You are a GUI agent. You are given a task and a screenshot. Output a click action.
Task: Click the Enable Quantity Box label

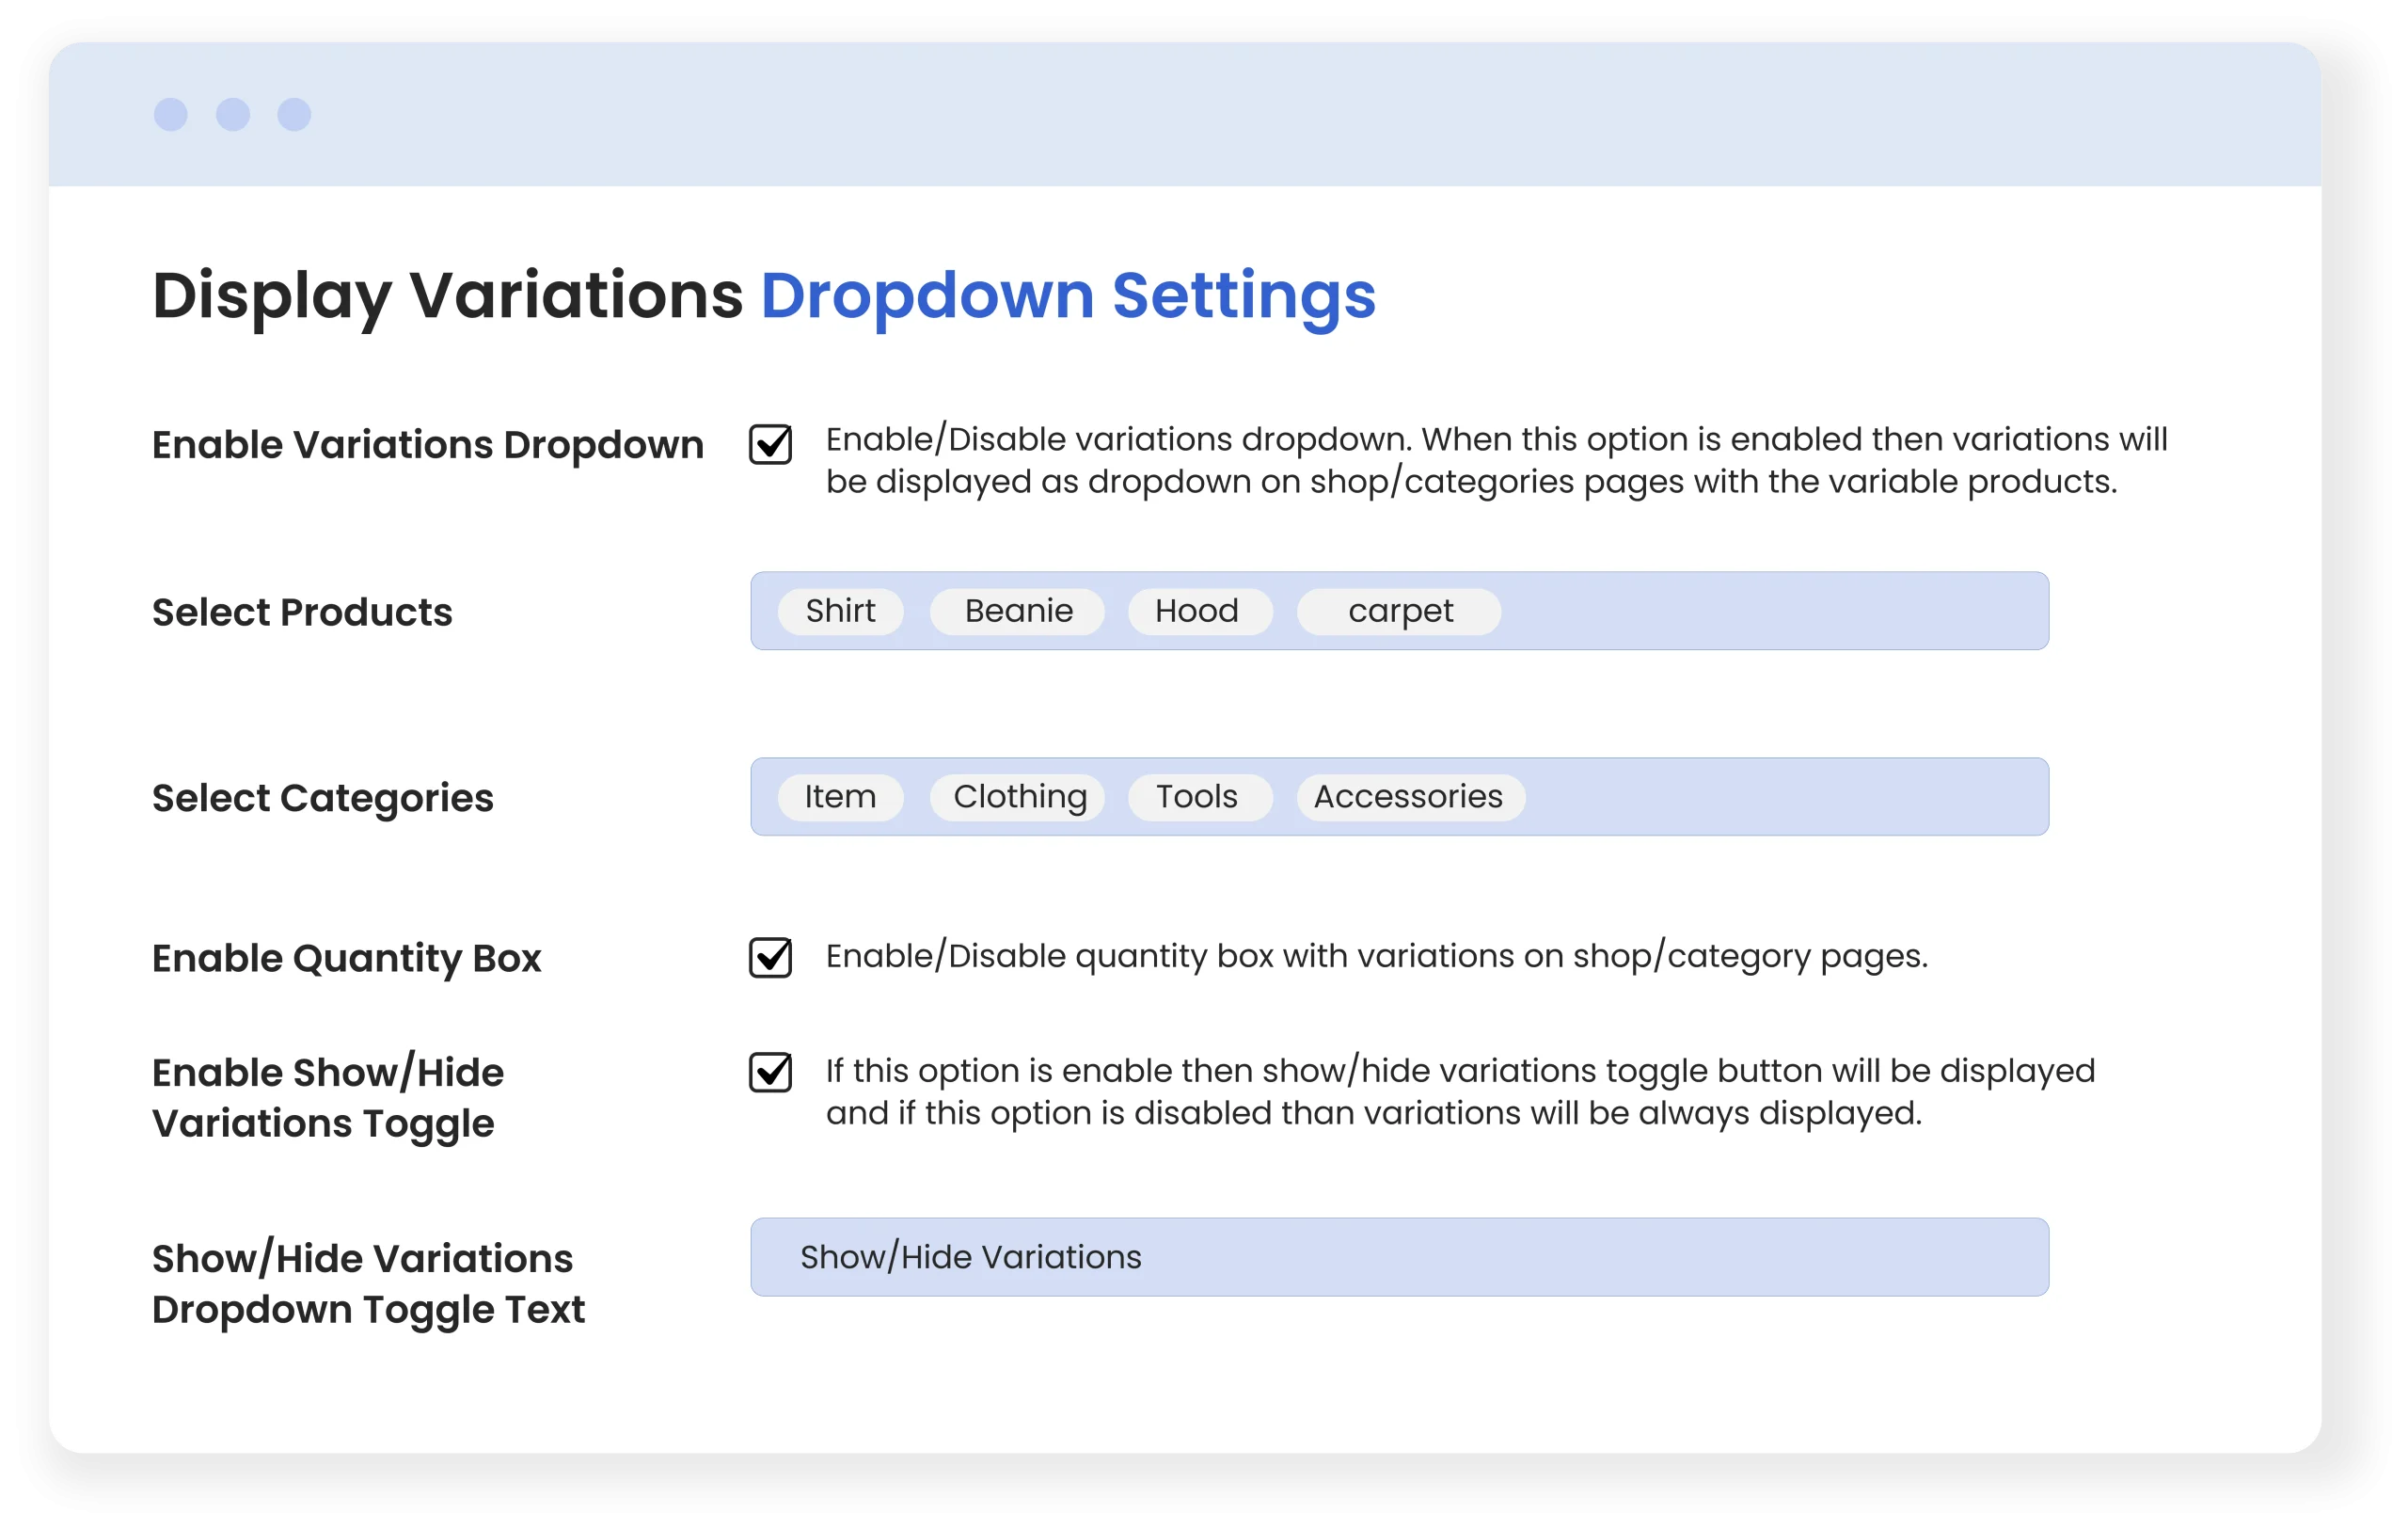(x=346, y=958)
